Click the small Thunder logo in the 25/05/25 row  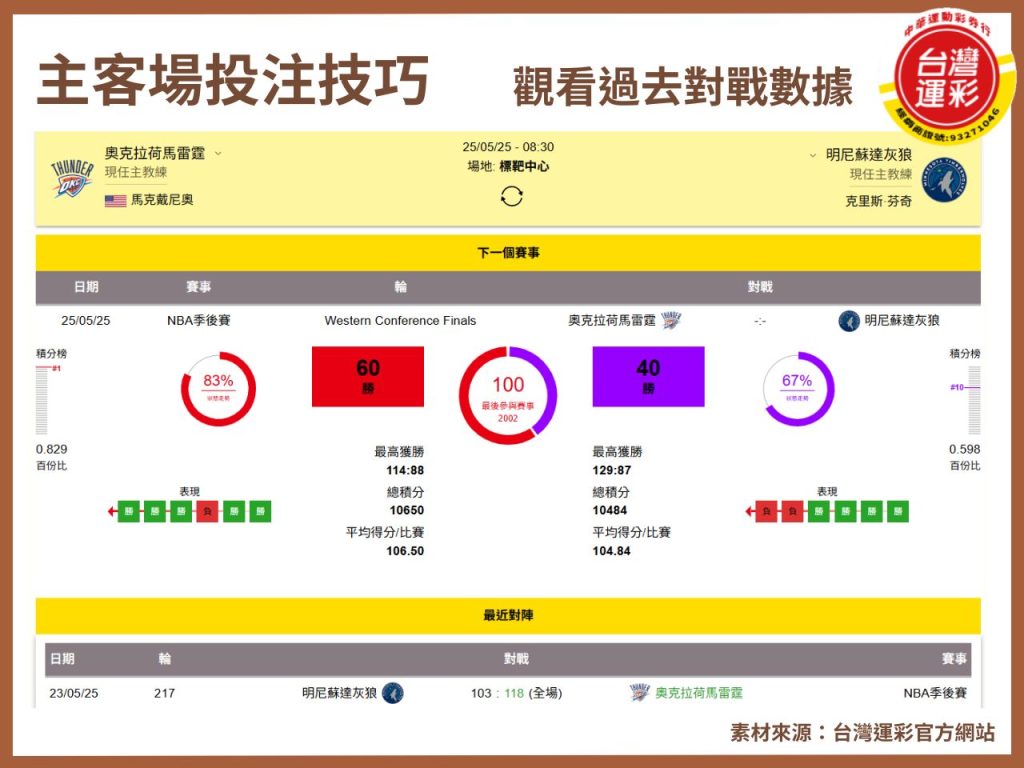click(671, 320)
